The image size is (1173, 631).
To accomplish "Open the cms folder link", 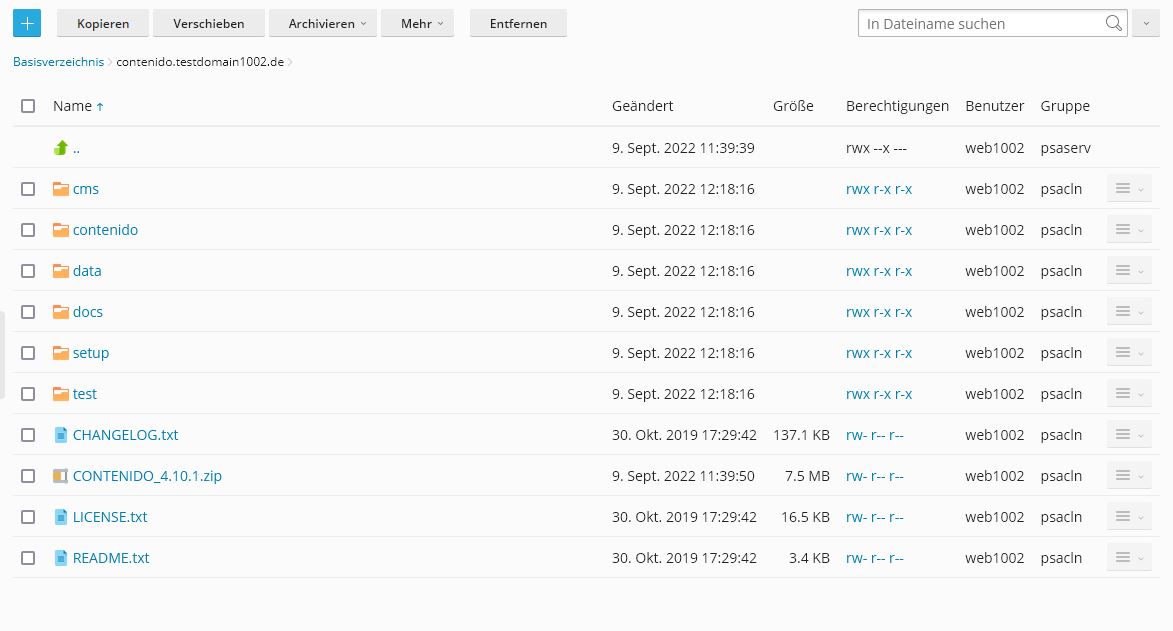I will tap(86, 189).
